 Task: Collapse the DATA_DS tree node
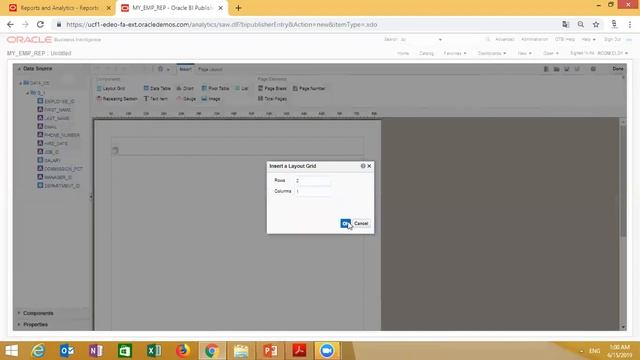click(21, 83)
